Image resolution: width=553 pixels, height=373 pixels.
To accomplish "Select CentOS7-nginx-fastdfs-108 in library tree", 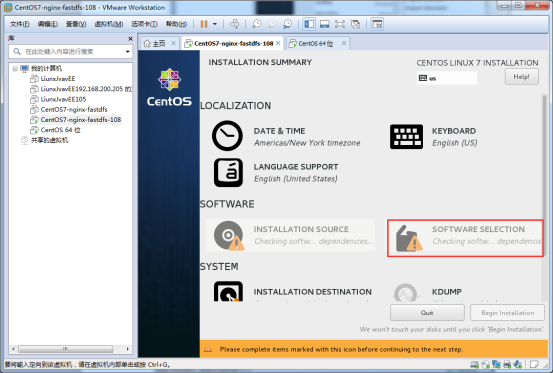I will (x=80, y=120).
